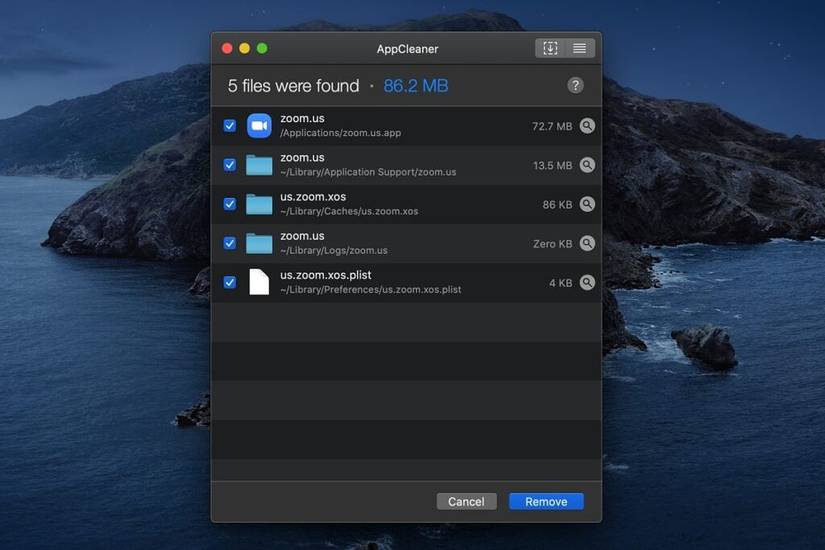Click the 72.7 MB size value
825x550 pixels.
coord(552,126)
